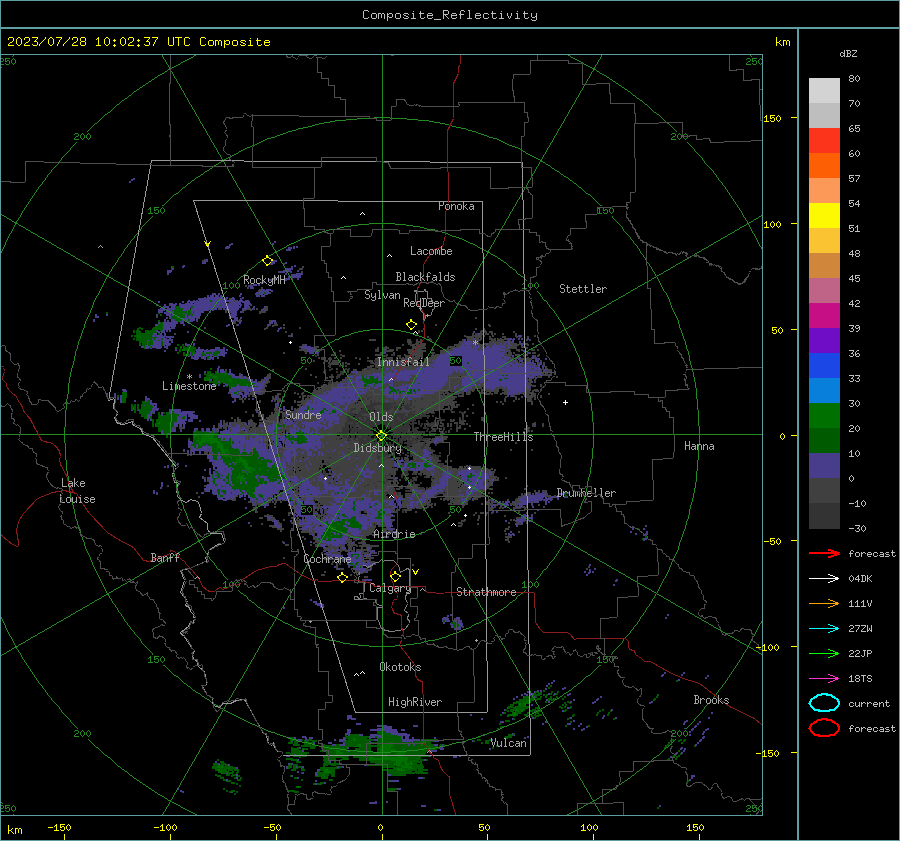Pick the blue 33-36 dBZ color swatch
This screenshot has height=841, width=900.
tap(824, 365)
